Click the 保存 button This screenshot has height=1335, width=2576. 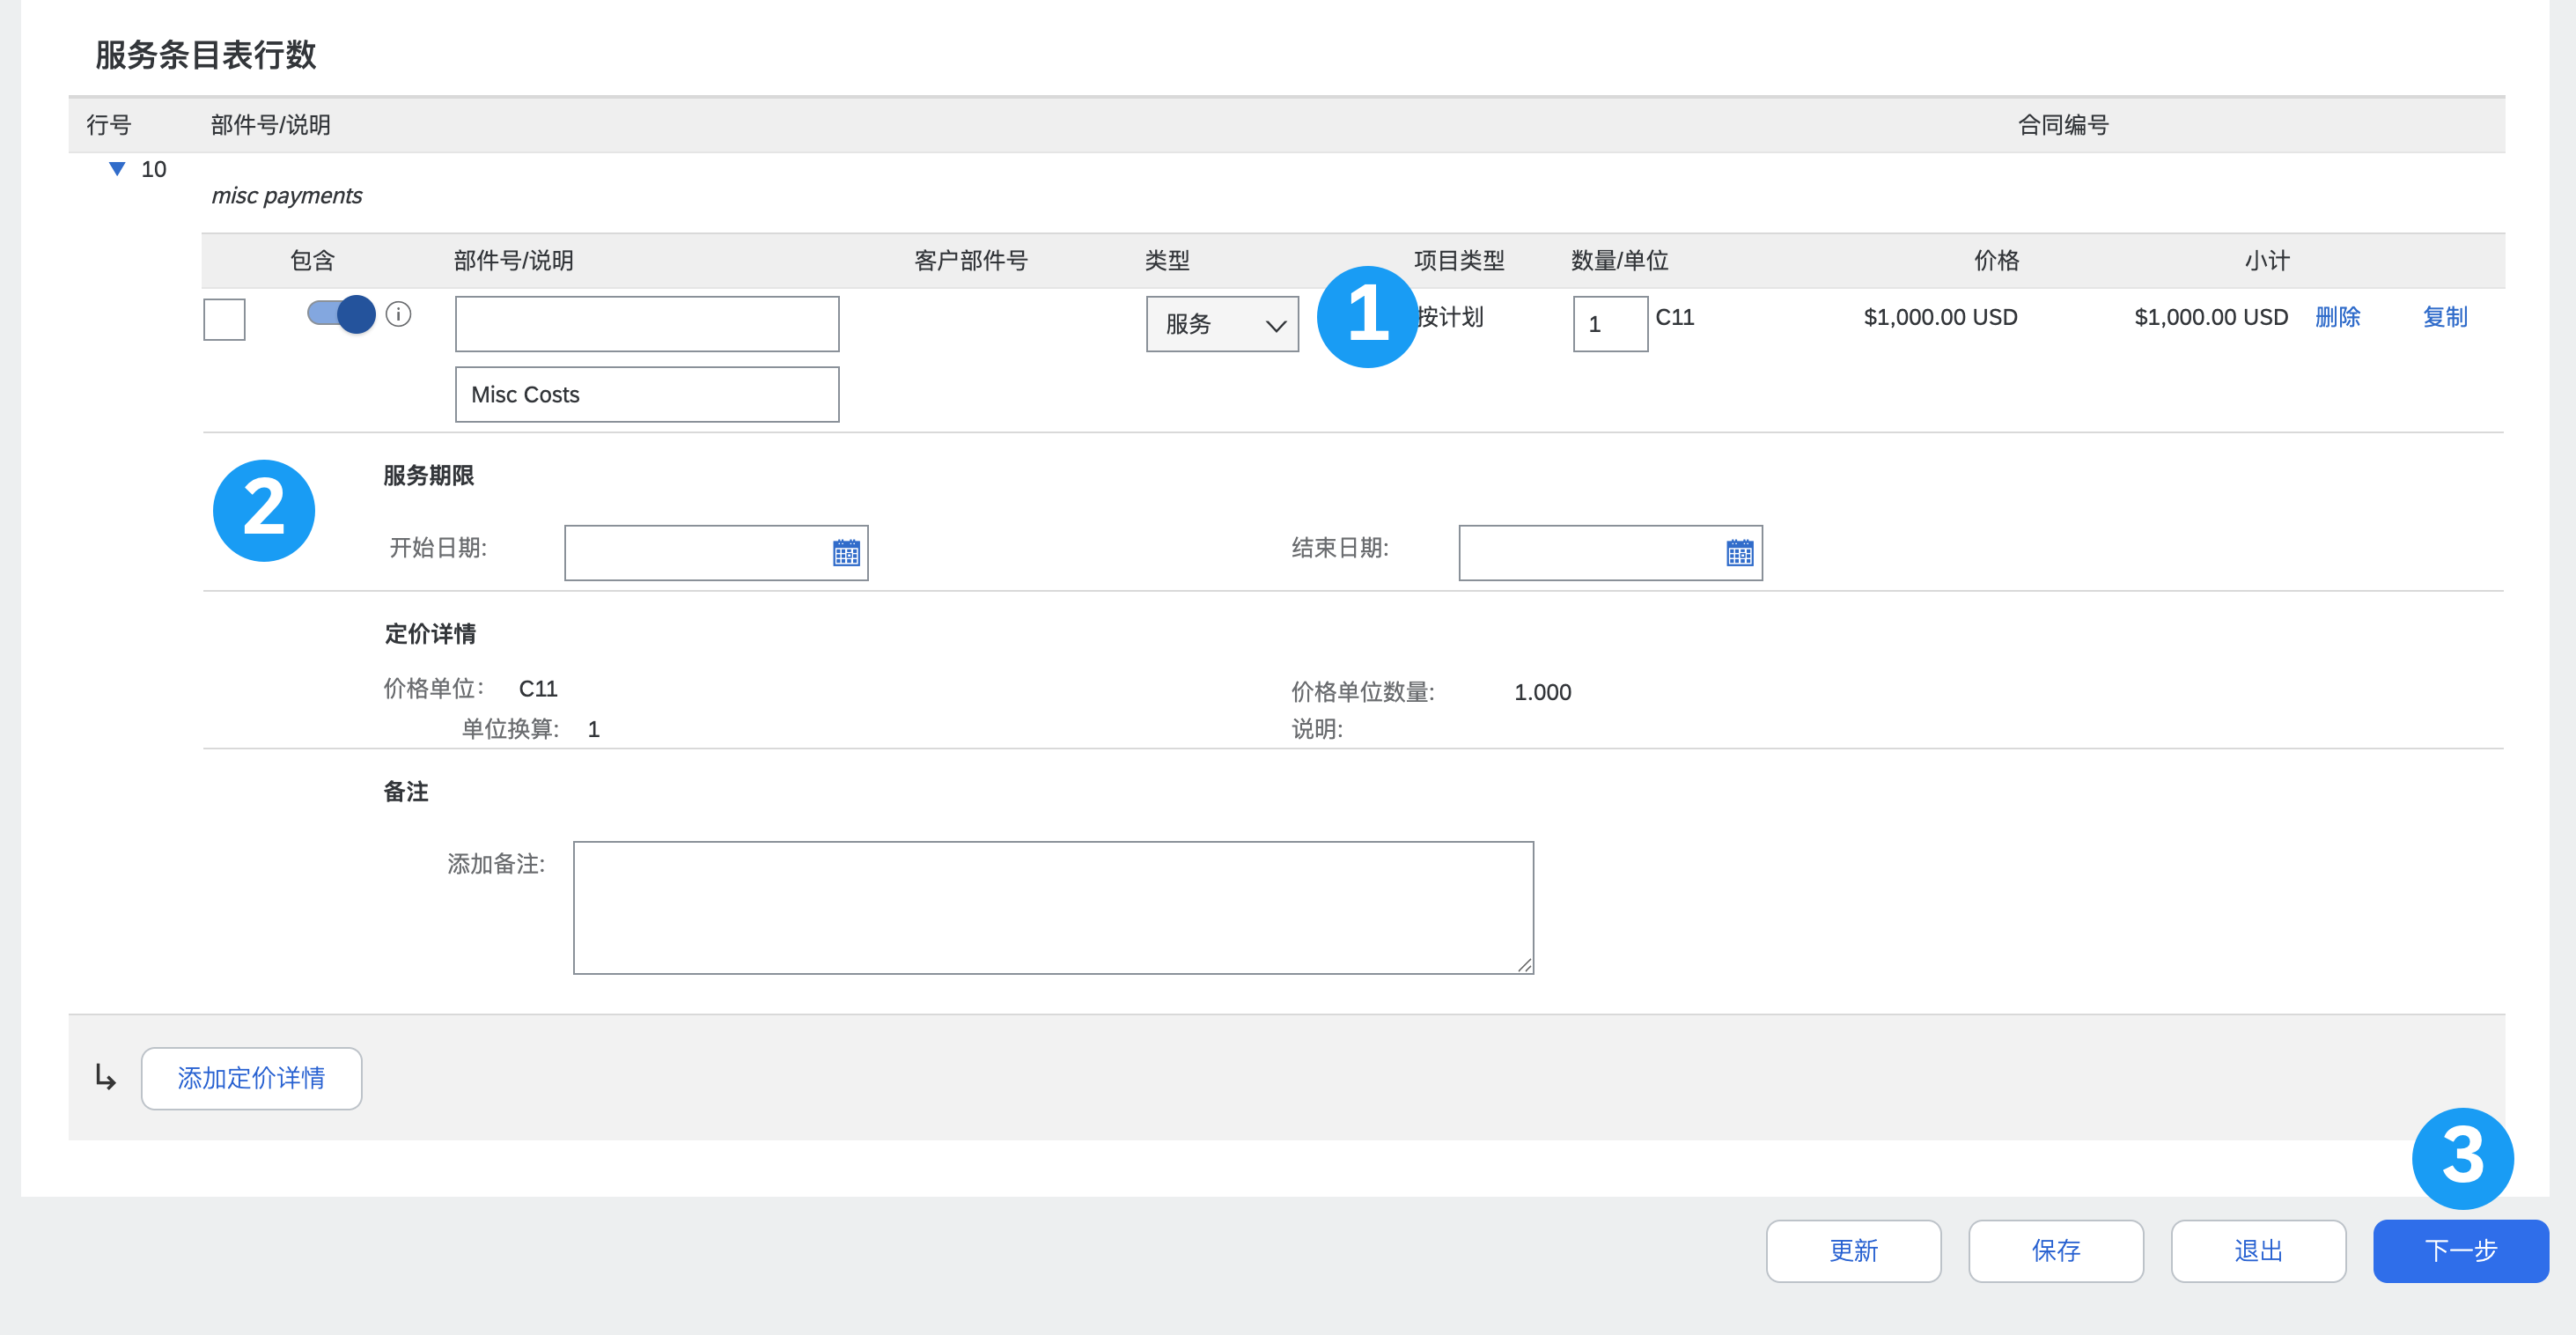pos(2055,1250)
